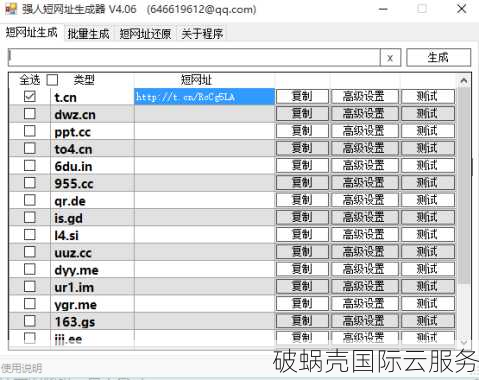Click 测试 in the qr.de row
The width and height of the screenshot is (479, 380).
428,201
